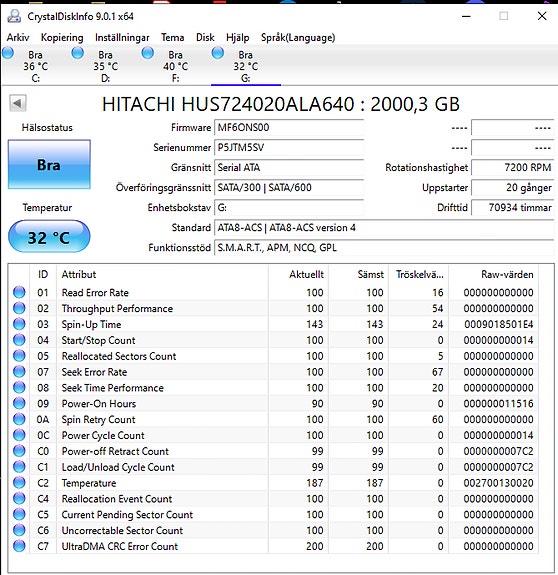
Task: Click status orb of Load/Unload Cycle Count row
Action: click(x=19, y=467)
